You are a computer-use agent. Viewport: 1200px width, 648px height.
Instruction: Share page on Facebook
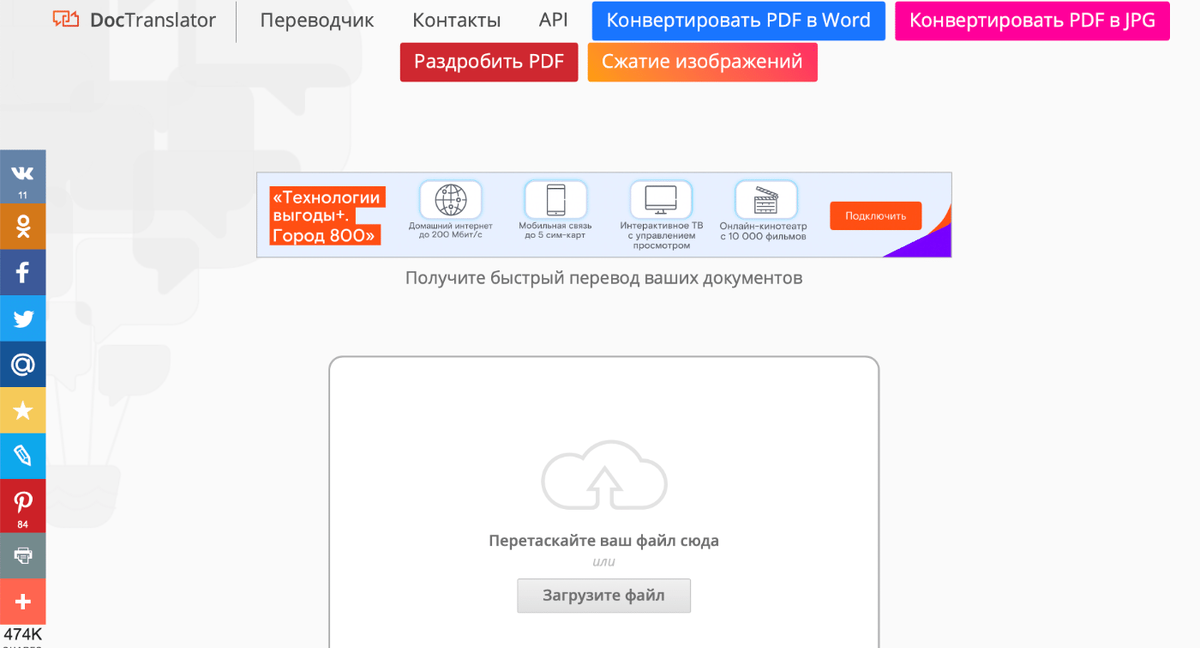point(23,272)
